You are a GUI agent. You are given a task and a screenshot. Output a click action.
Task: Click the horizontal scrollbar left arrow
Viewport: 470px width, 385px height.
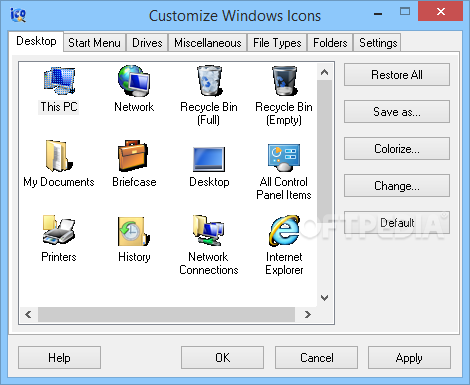coord(28,314)
